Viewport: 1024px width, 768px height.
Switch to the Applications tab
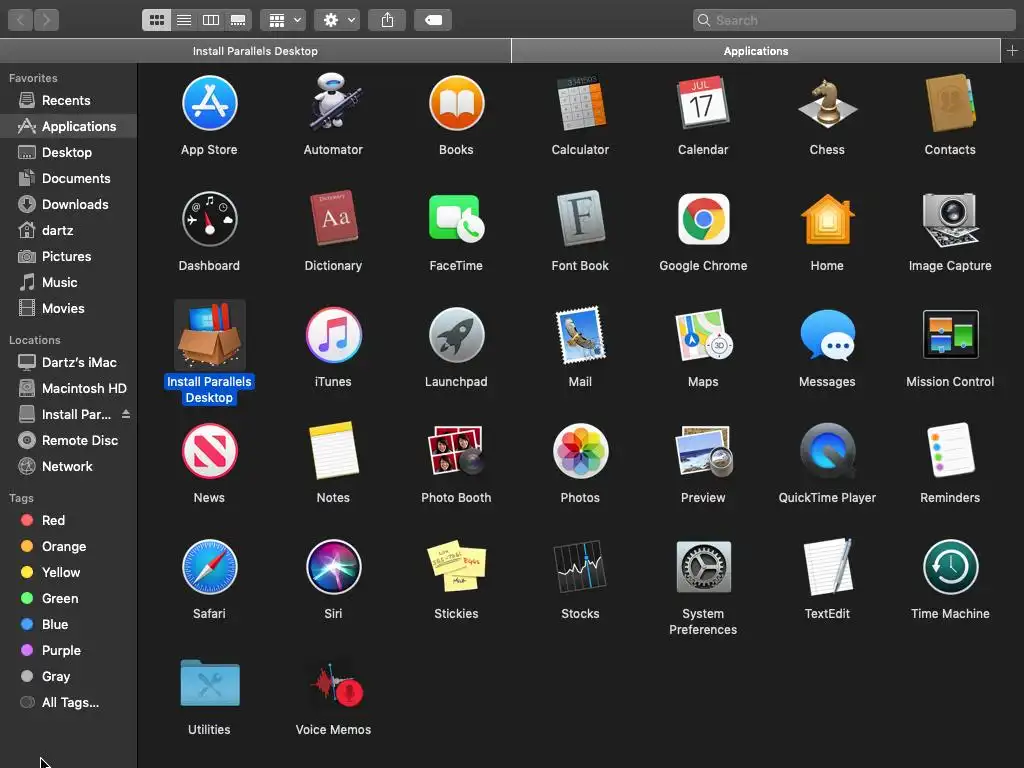click(756, 51)
